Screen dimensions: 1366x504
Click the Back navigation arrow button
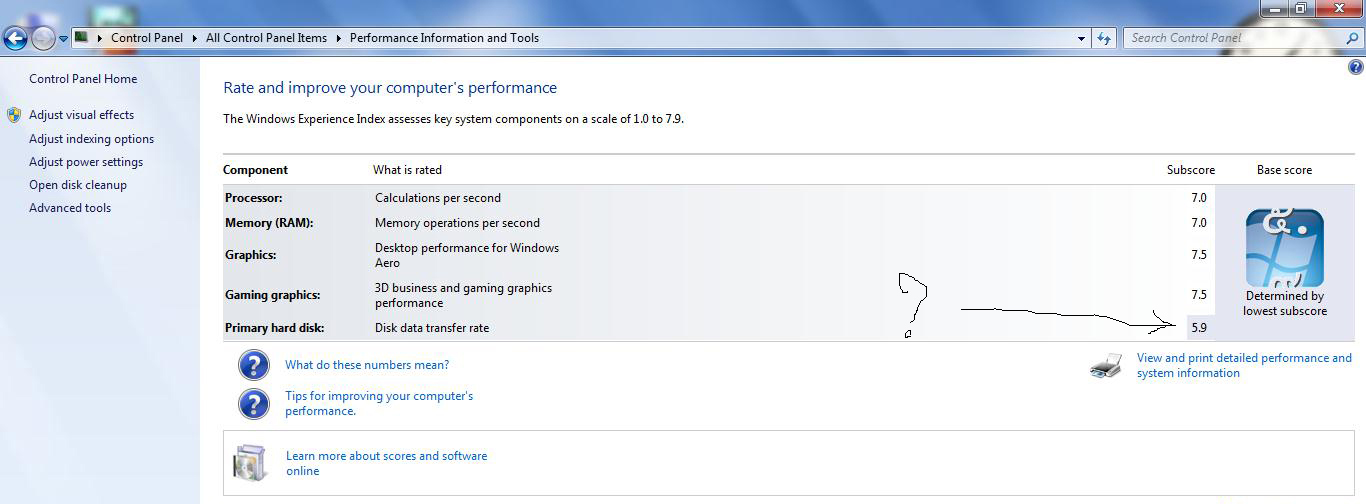tap(15, 39)
